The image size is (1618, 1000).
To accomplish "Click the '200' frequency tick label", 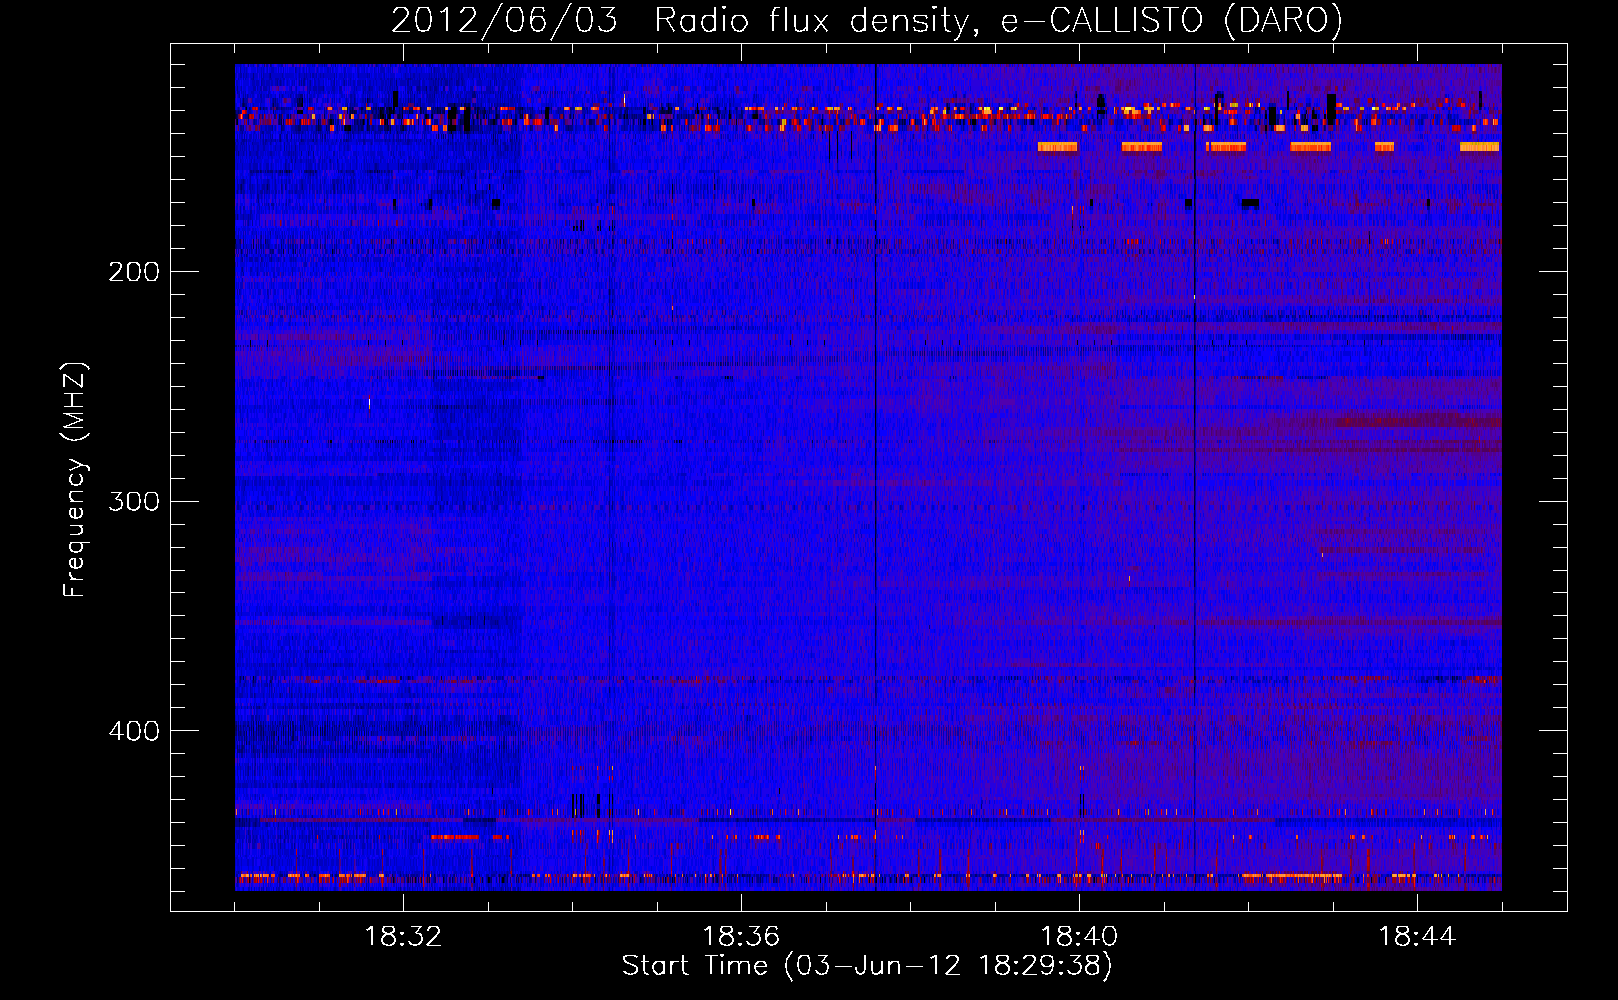I will coord(134,272).
